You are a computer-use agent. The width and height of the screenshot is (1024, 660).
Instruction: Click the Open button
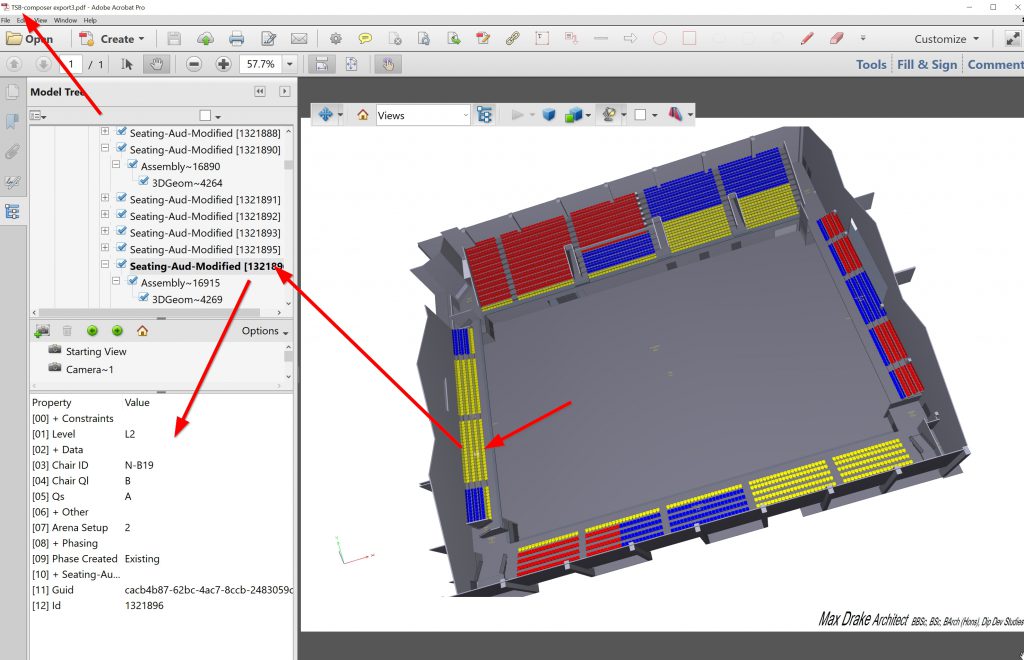[29, 39]
